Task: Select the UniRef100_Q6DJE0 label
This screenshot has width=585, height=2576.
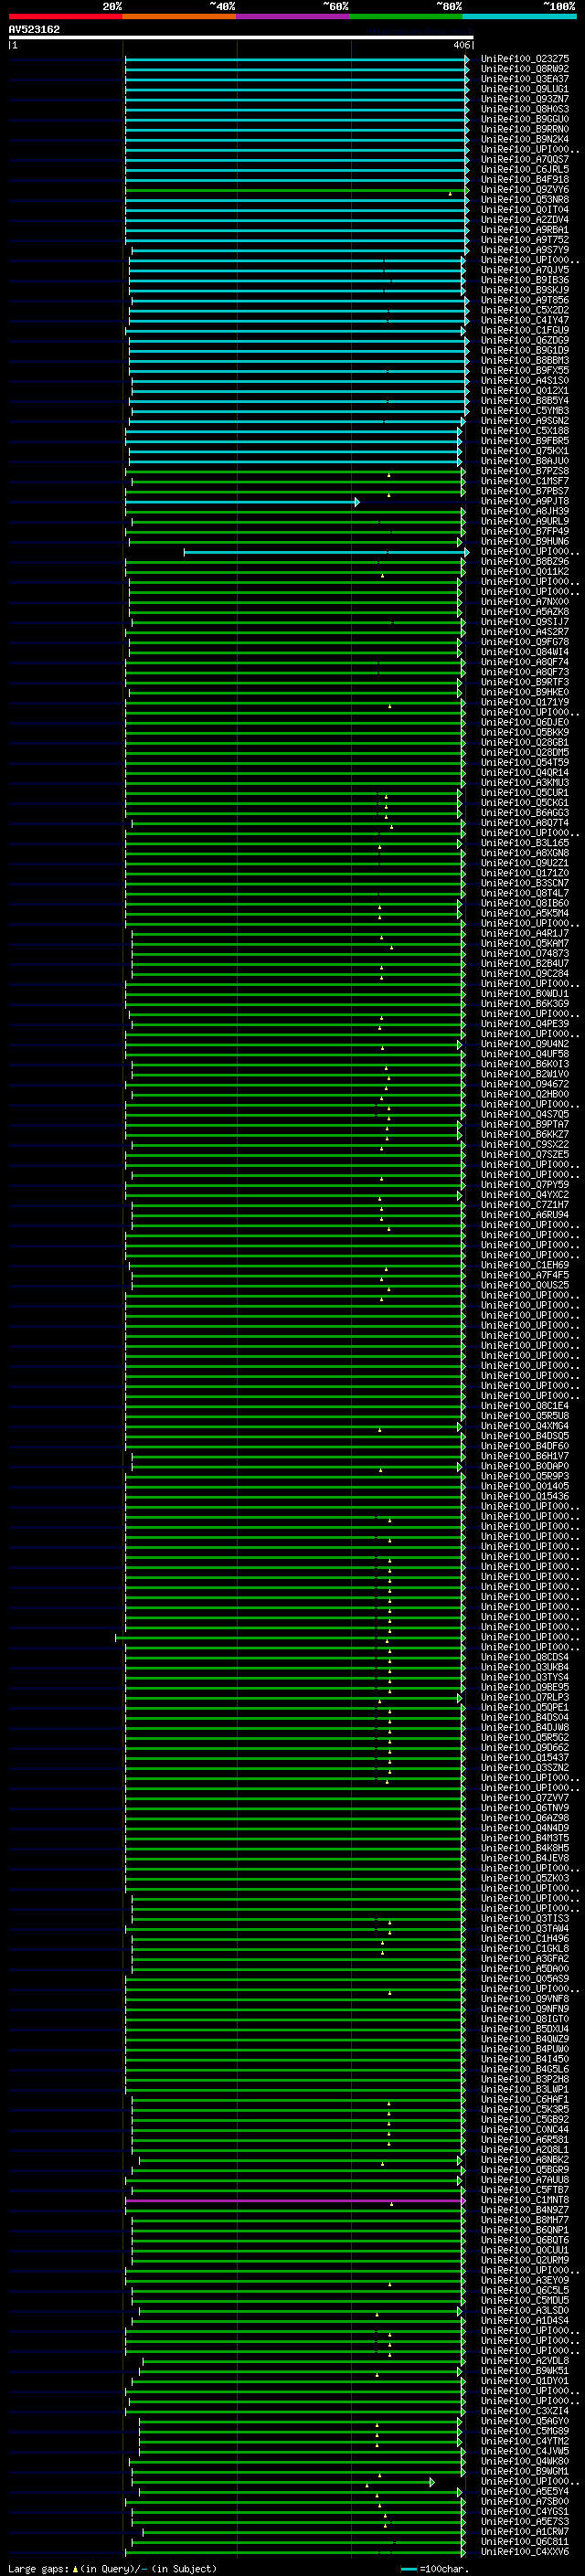Action: [524, 722]
